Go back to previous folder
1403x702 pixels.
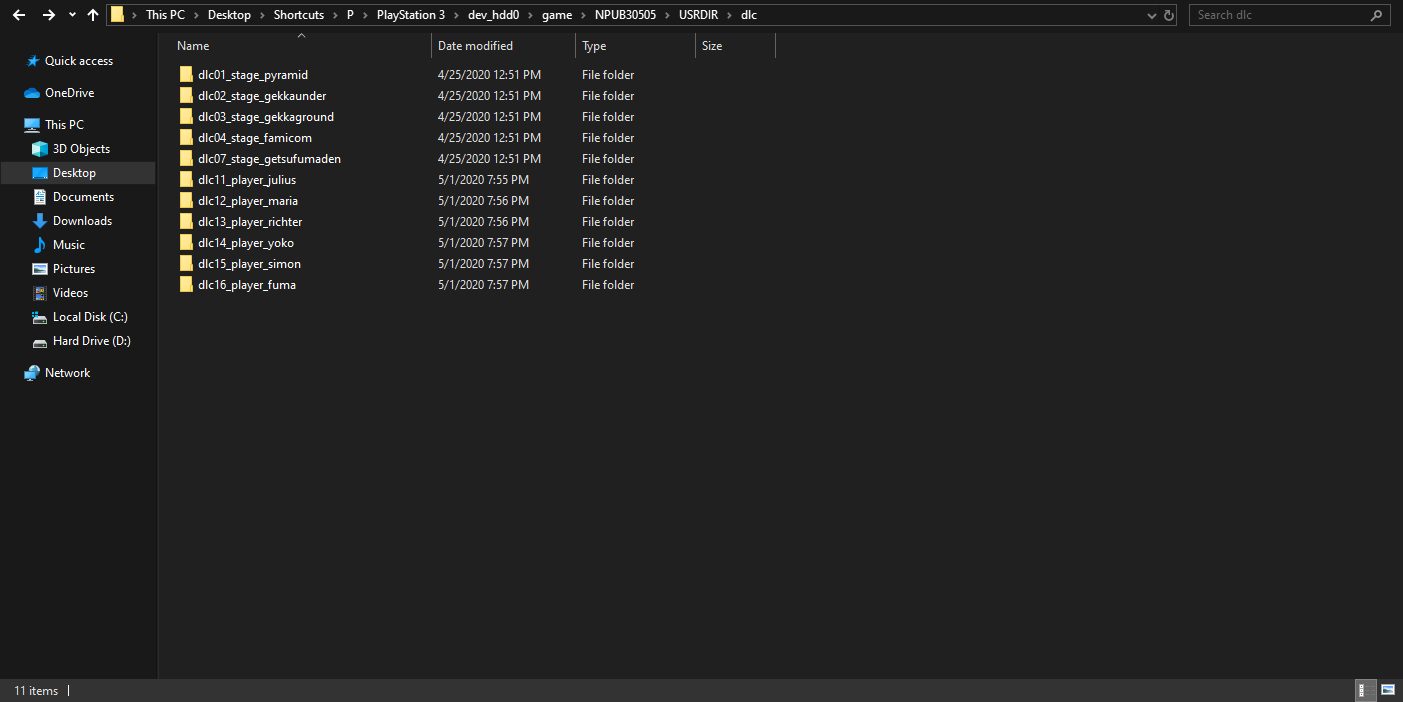(x=19, y=15)
